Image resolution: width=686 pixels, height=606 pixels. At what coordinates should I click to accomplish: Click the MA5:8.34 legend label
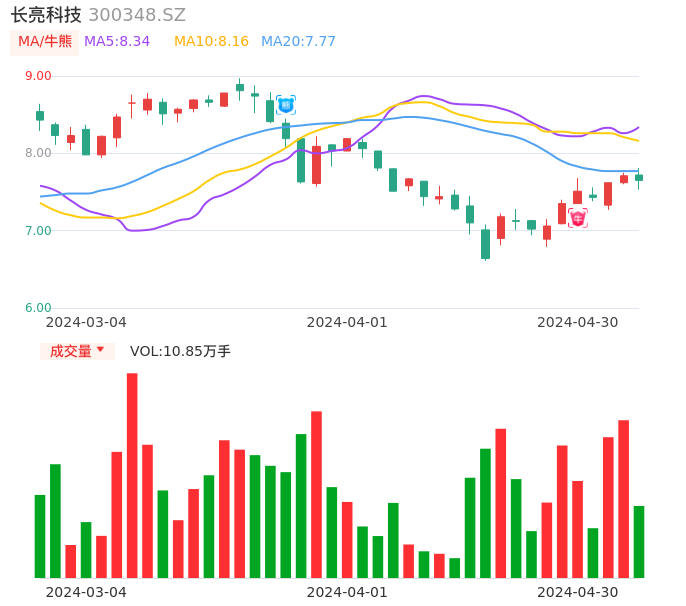(x=117, y=42)
